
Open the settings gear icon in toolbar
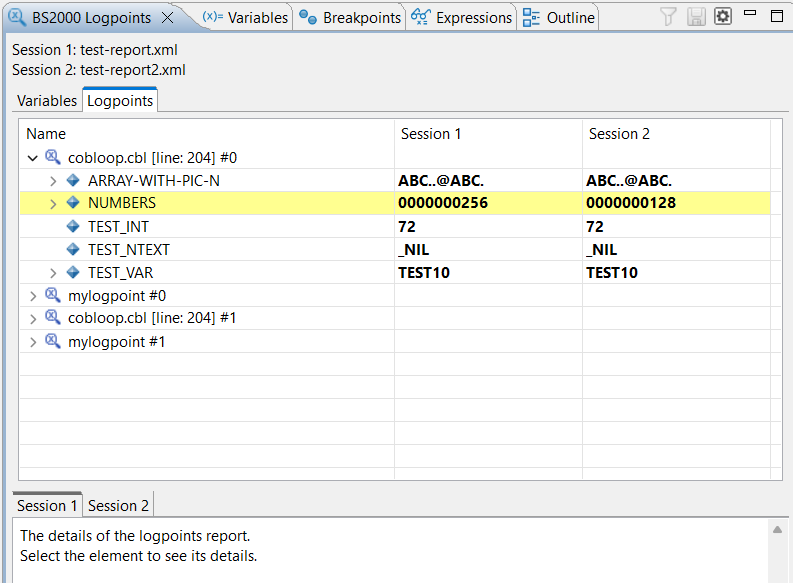coord(722,17)
